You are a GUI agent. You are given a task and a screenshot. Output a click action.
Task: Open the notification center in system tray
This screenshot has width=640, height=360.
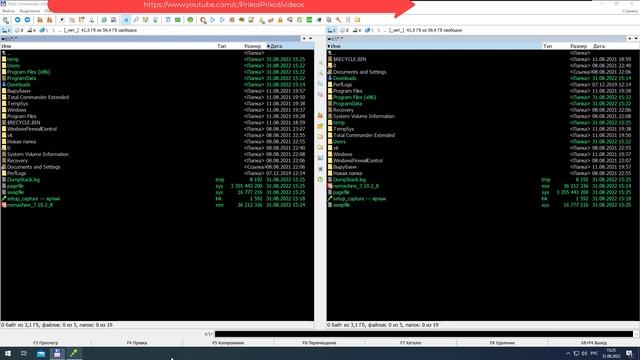629,353
